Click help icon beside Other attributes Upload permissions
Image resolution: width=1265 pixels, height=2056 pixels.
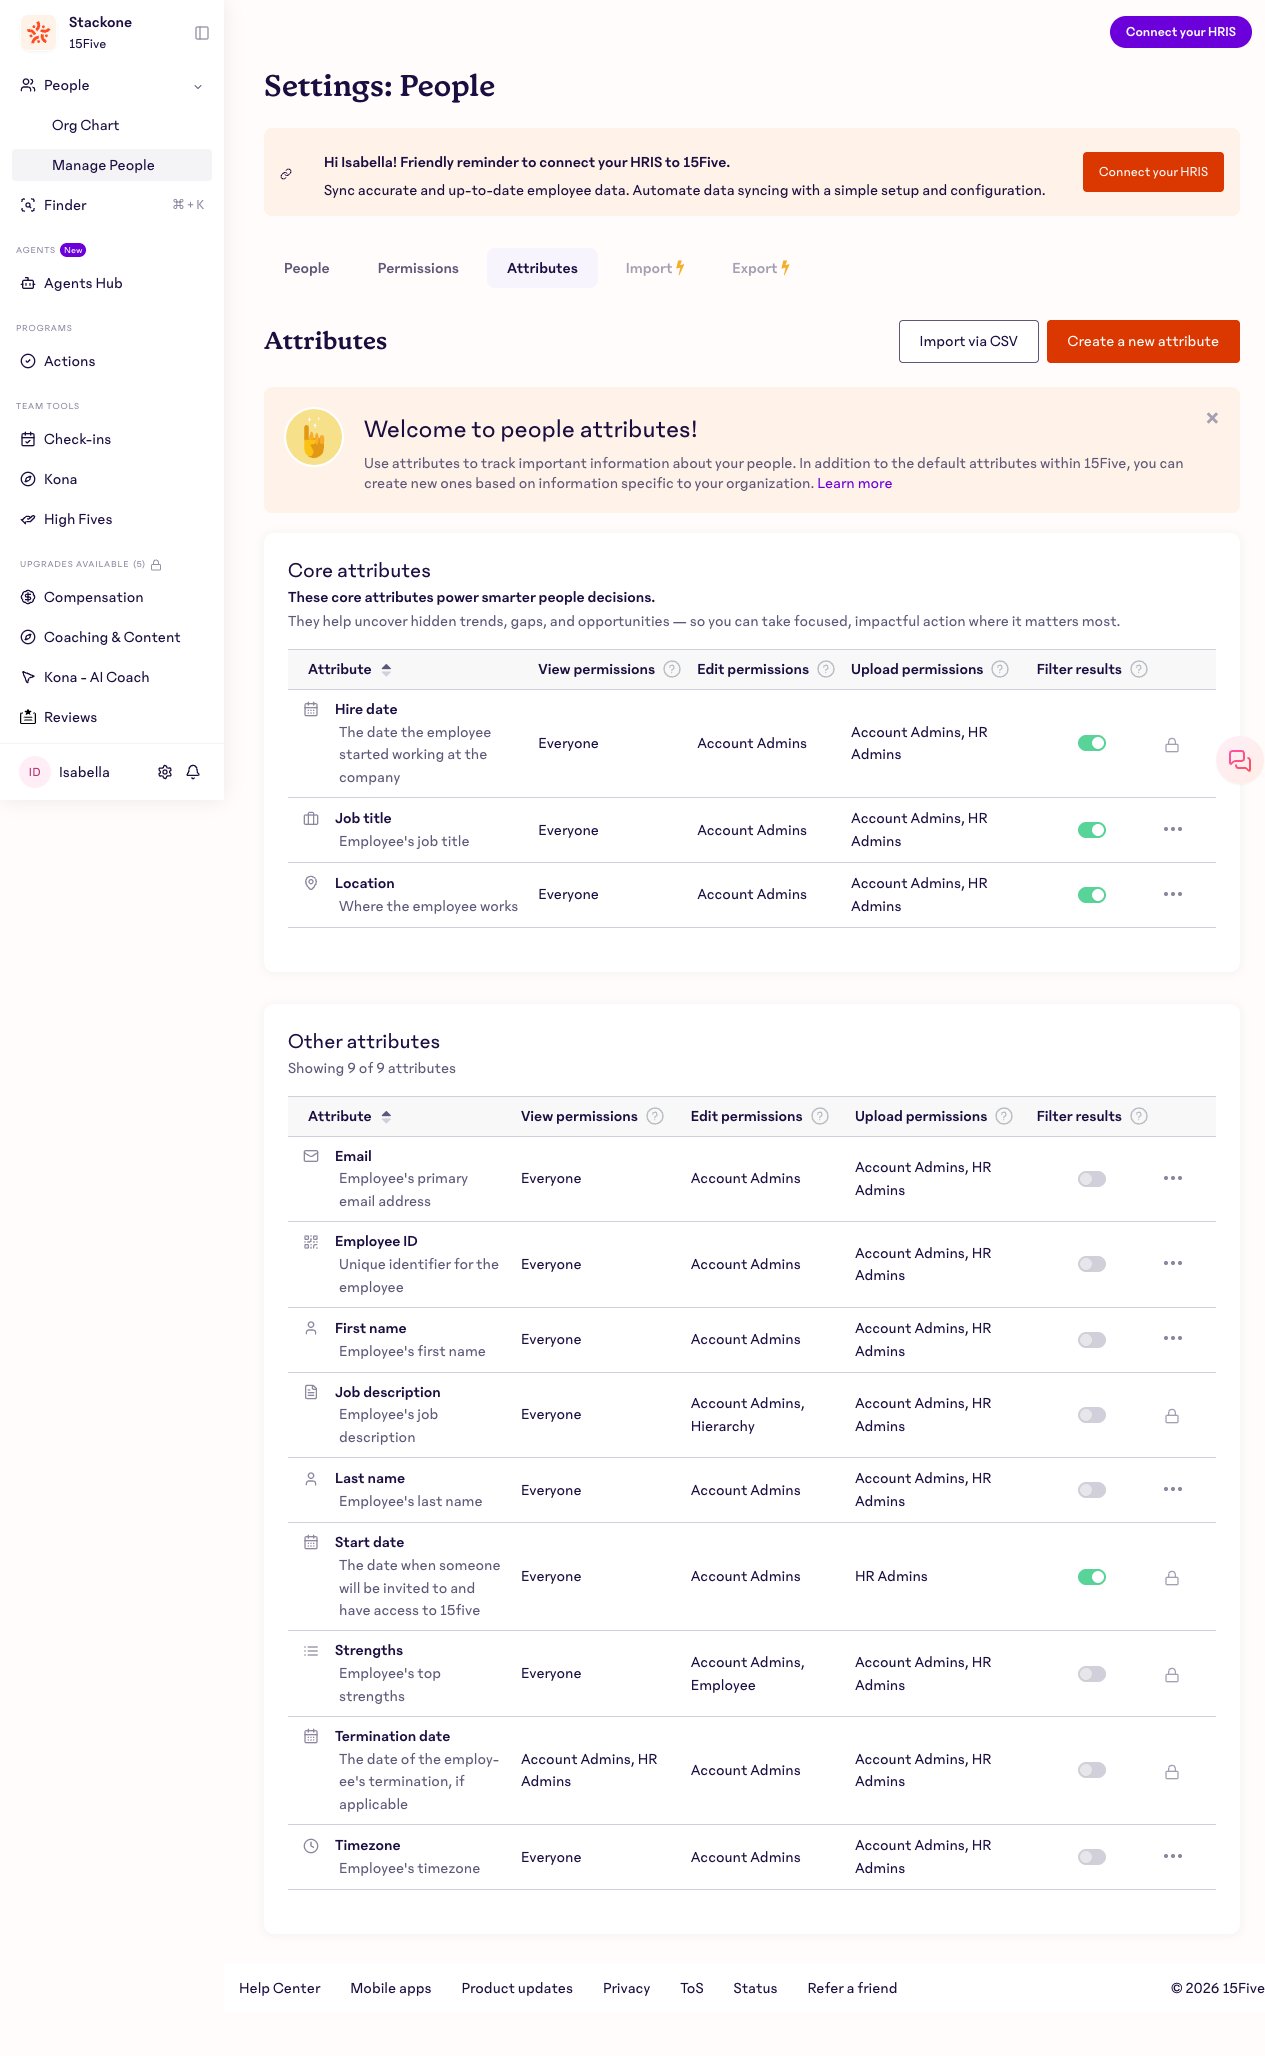point(1004,1116)
